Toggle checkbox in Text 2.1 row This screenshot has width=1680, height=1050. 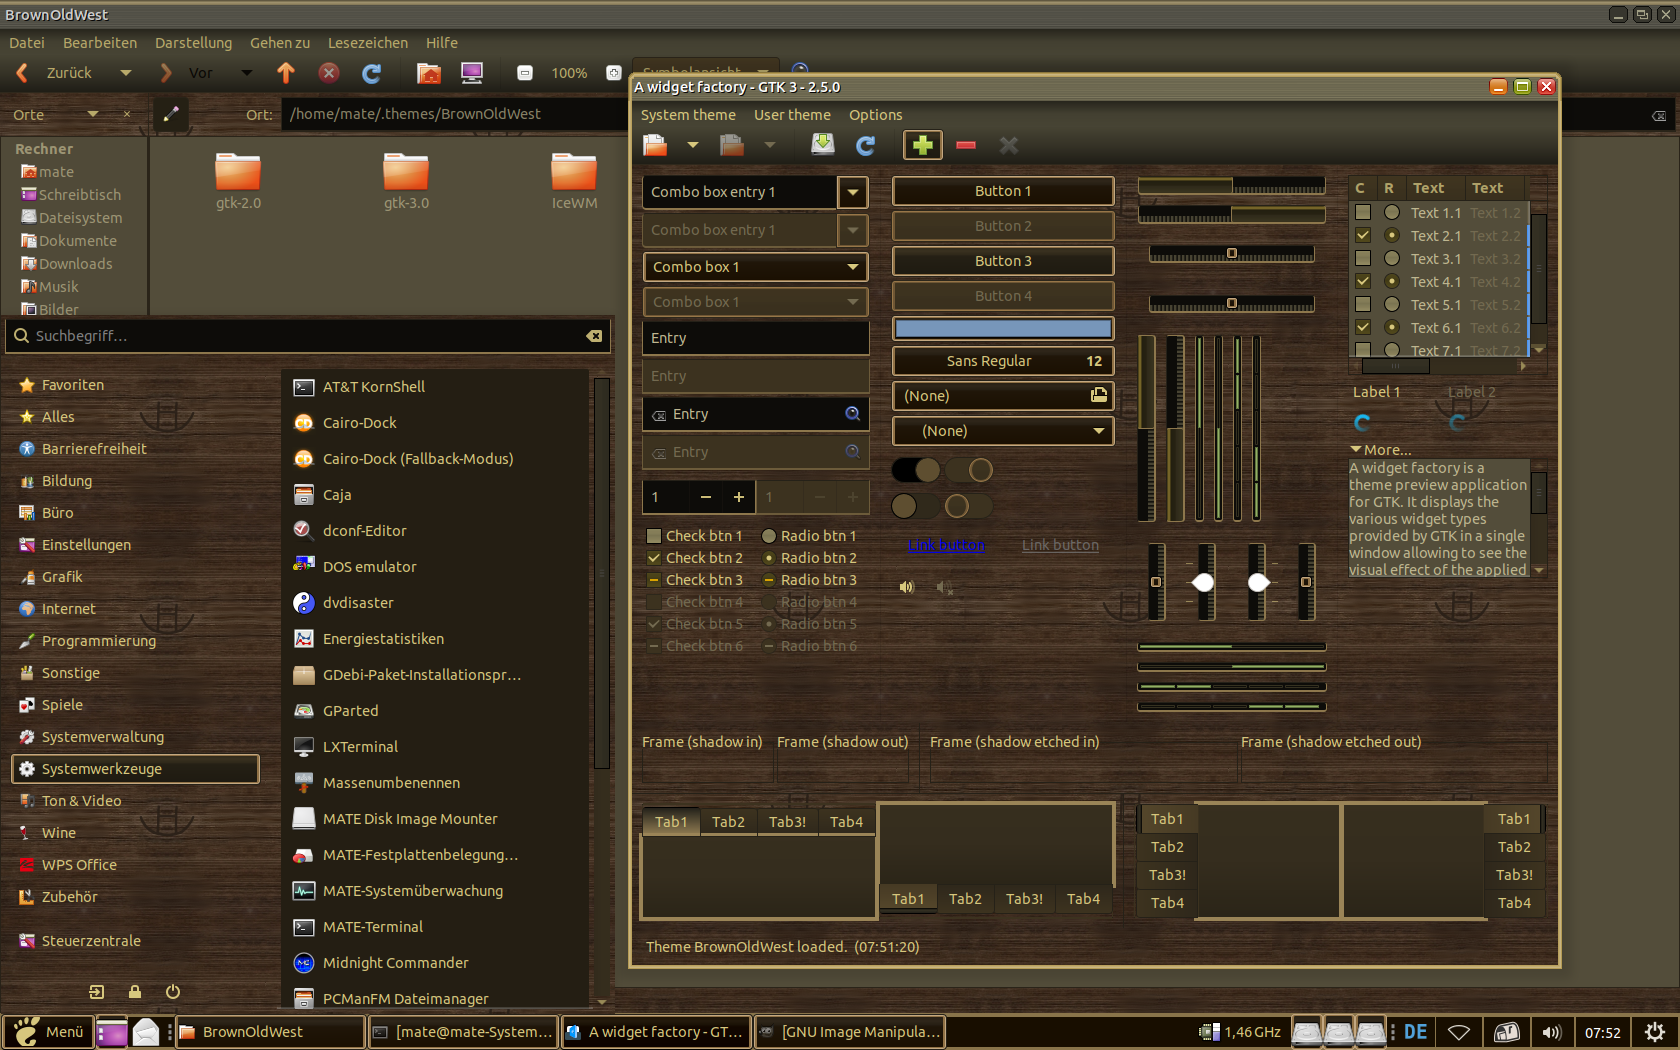[x=1362, y=235]
